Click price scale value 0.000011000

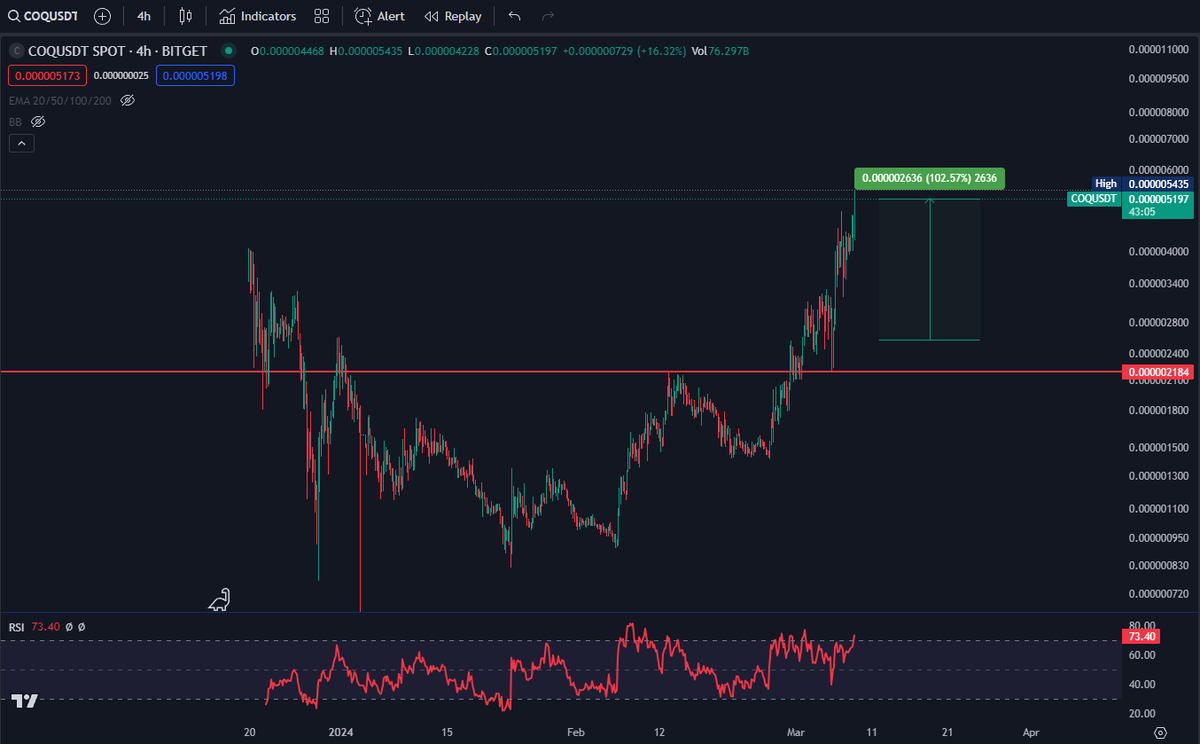coord(1159,49)
